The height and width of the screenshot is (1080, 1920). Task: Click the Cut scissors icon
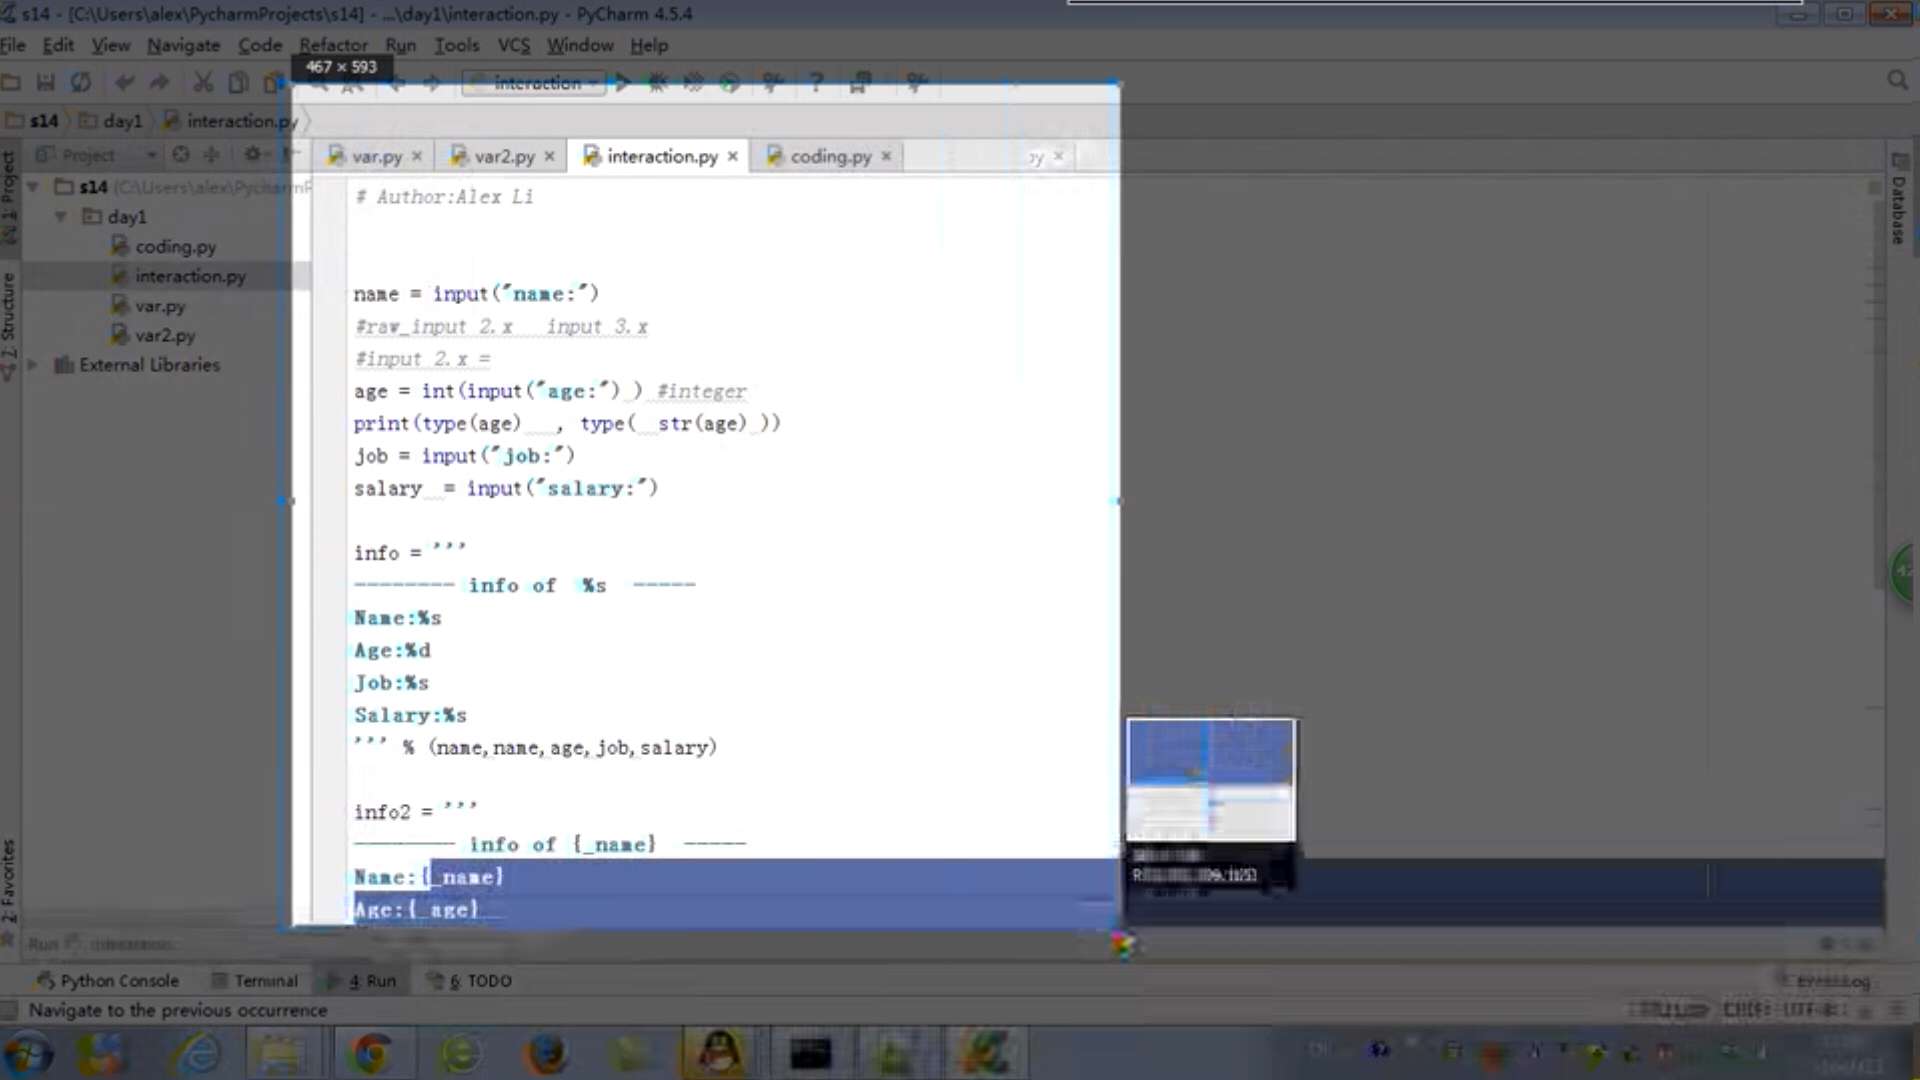(x=203, y=83)
